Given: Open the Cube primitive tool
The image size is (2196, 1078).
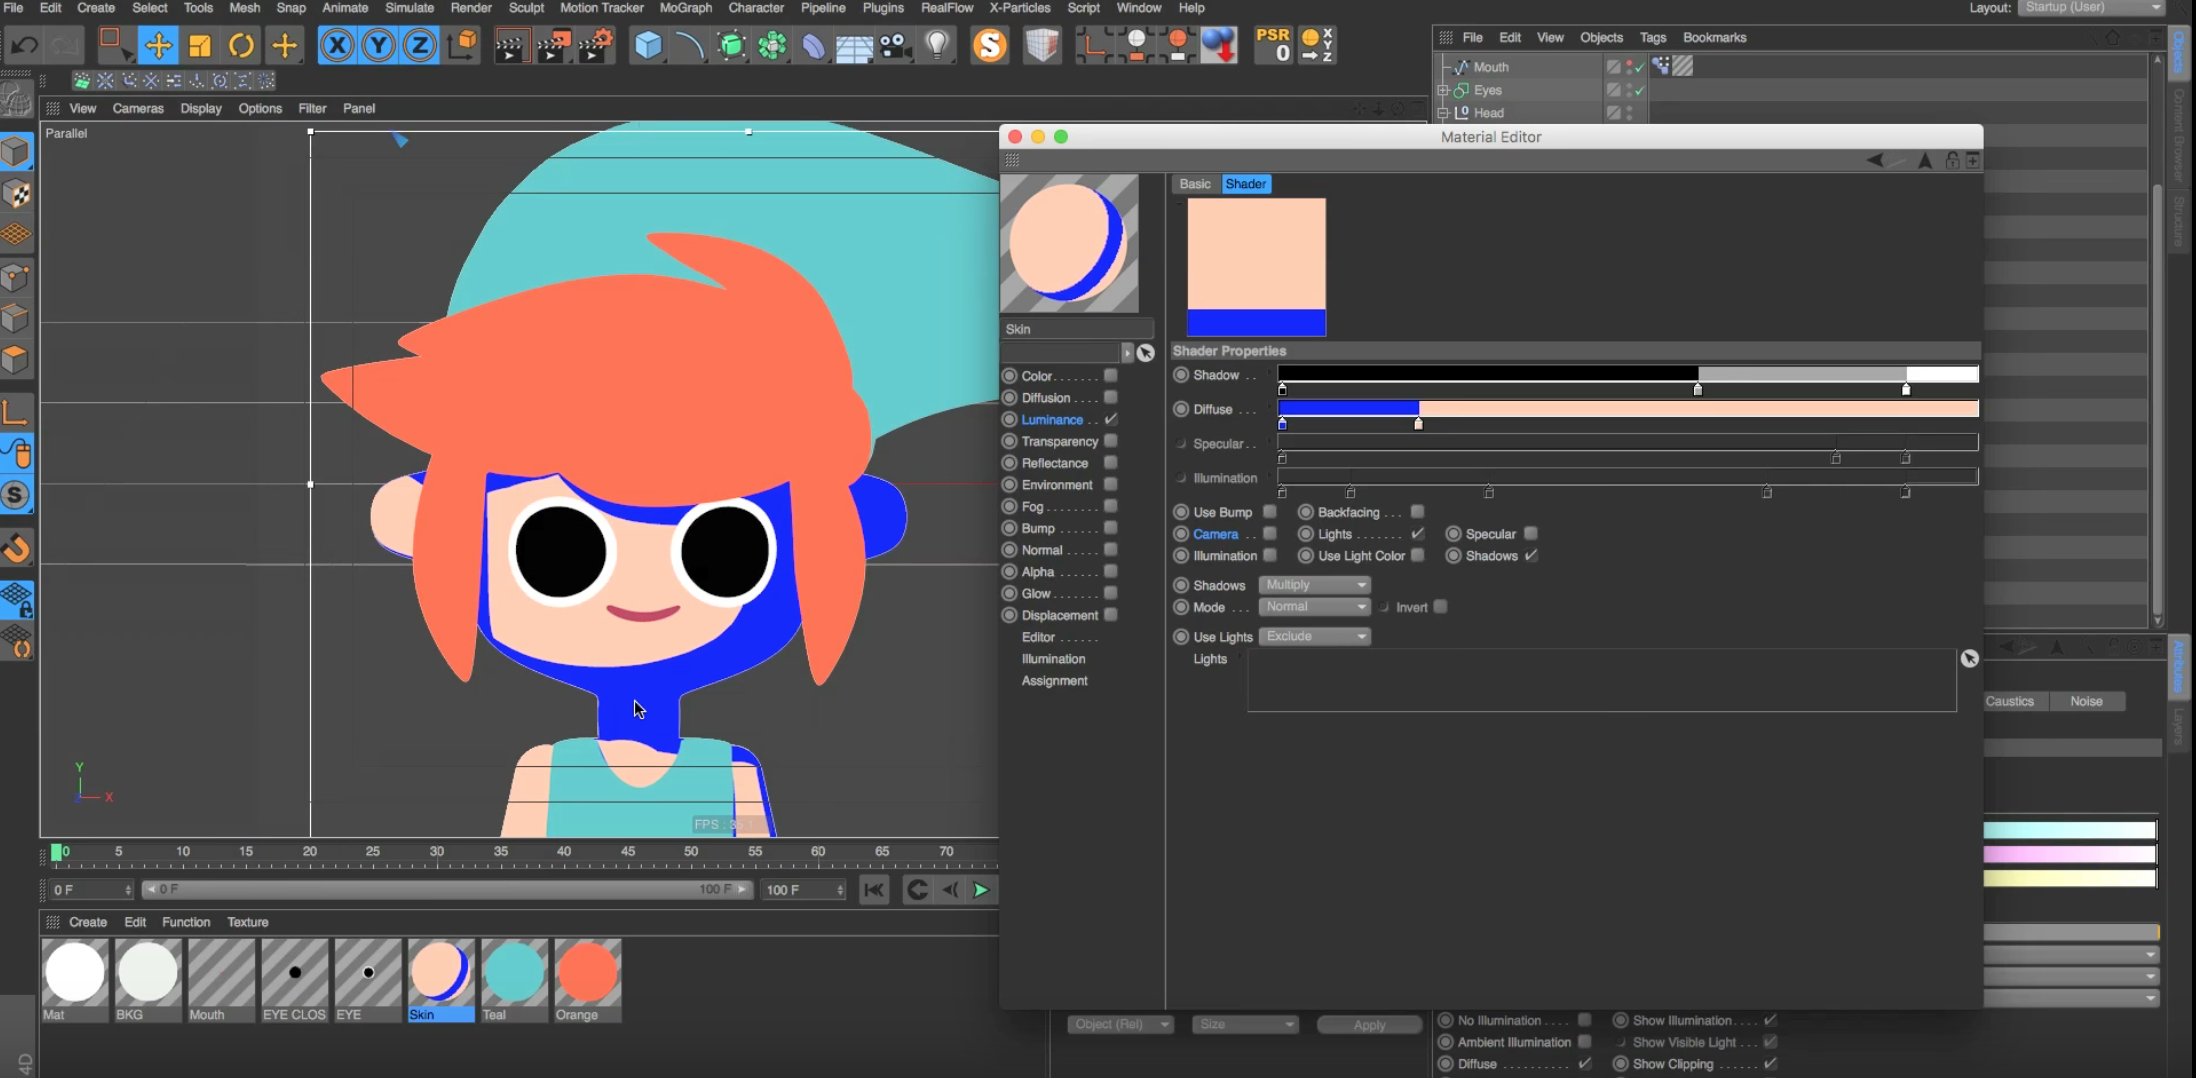Looking at the screenshot, I should (x=648, y=45).
